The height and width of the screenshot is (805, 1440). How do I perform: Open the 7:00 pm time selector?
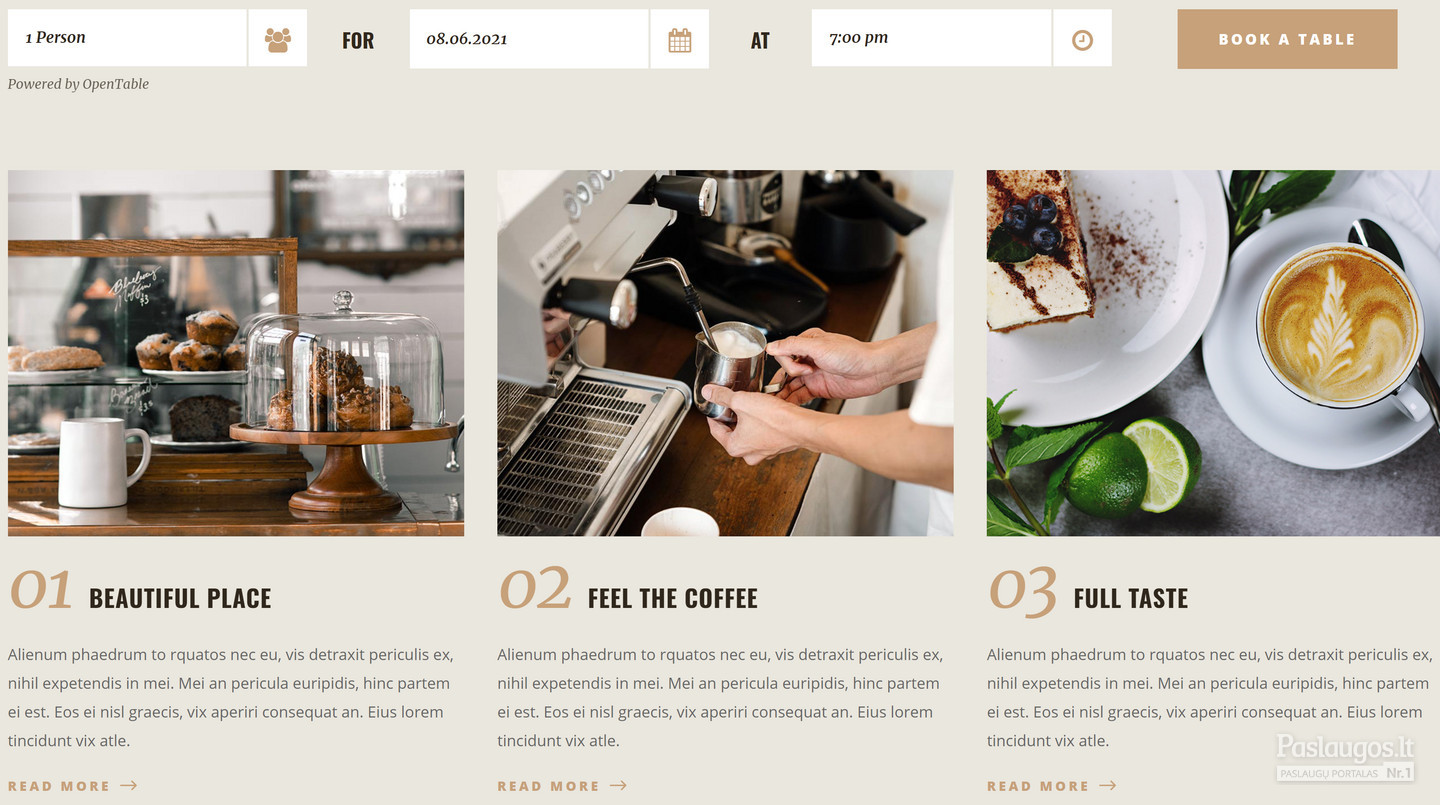point(931,38)
